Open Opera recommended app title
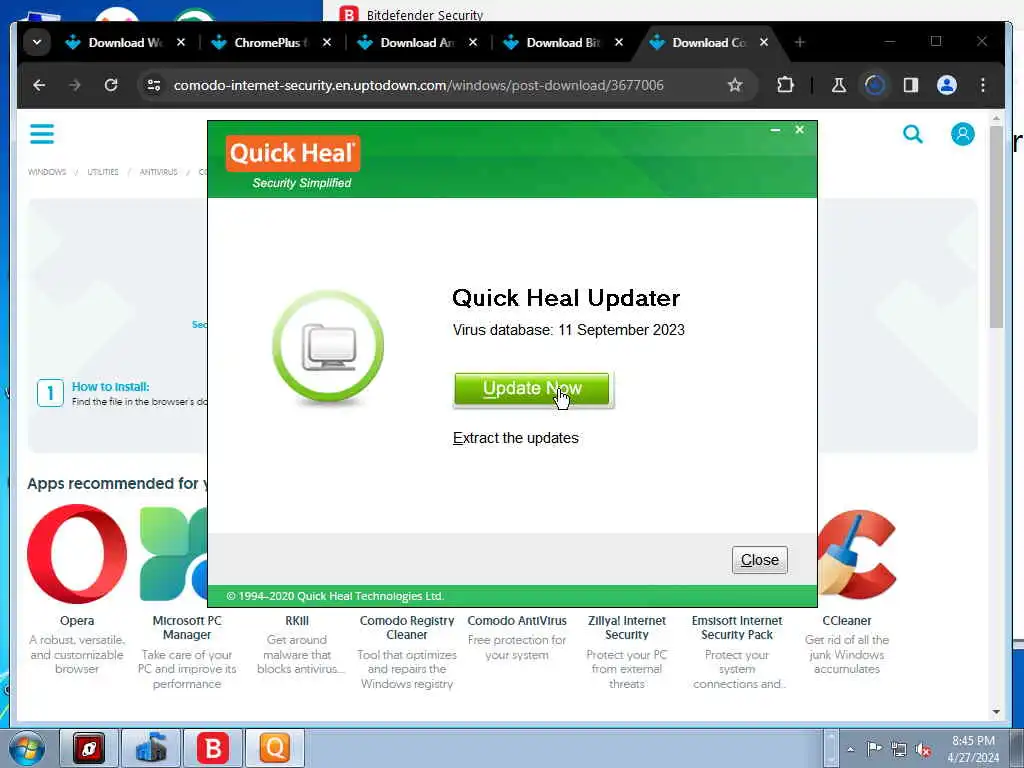The height and width of the screenshot is (768, 1024). point(77,621)
